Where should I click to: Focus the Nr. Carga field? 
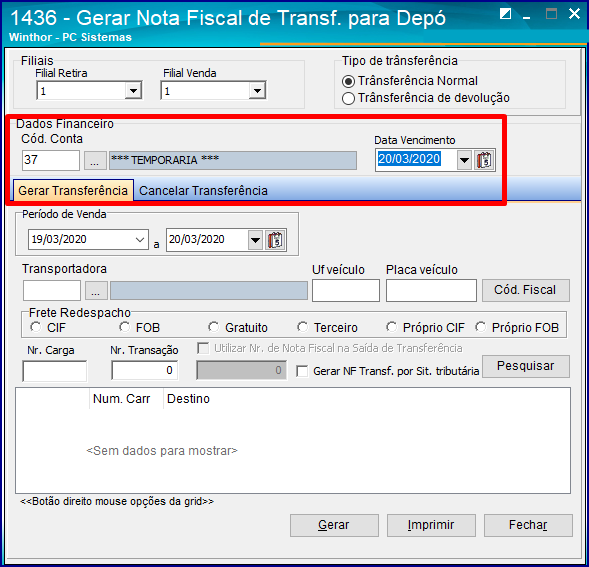(x=55, y=371)
